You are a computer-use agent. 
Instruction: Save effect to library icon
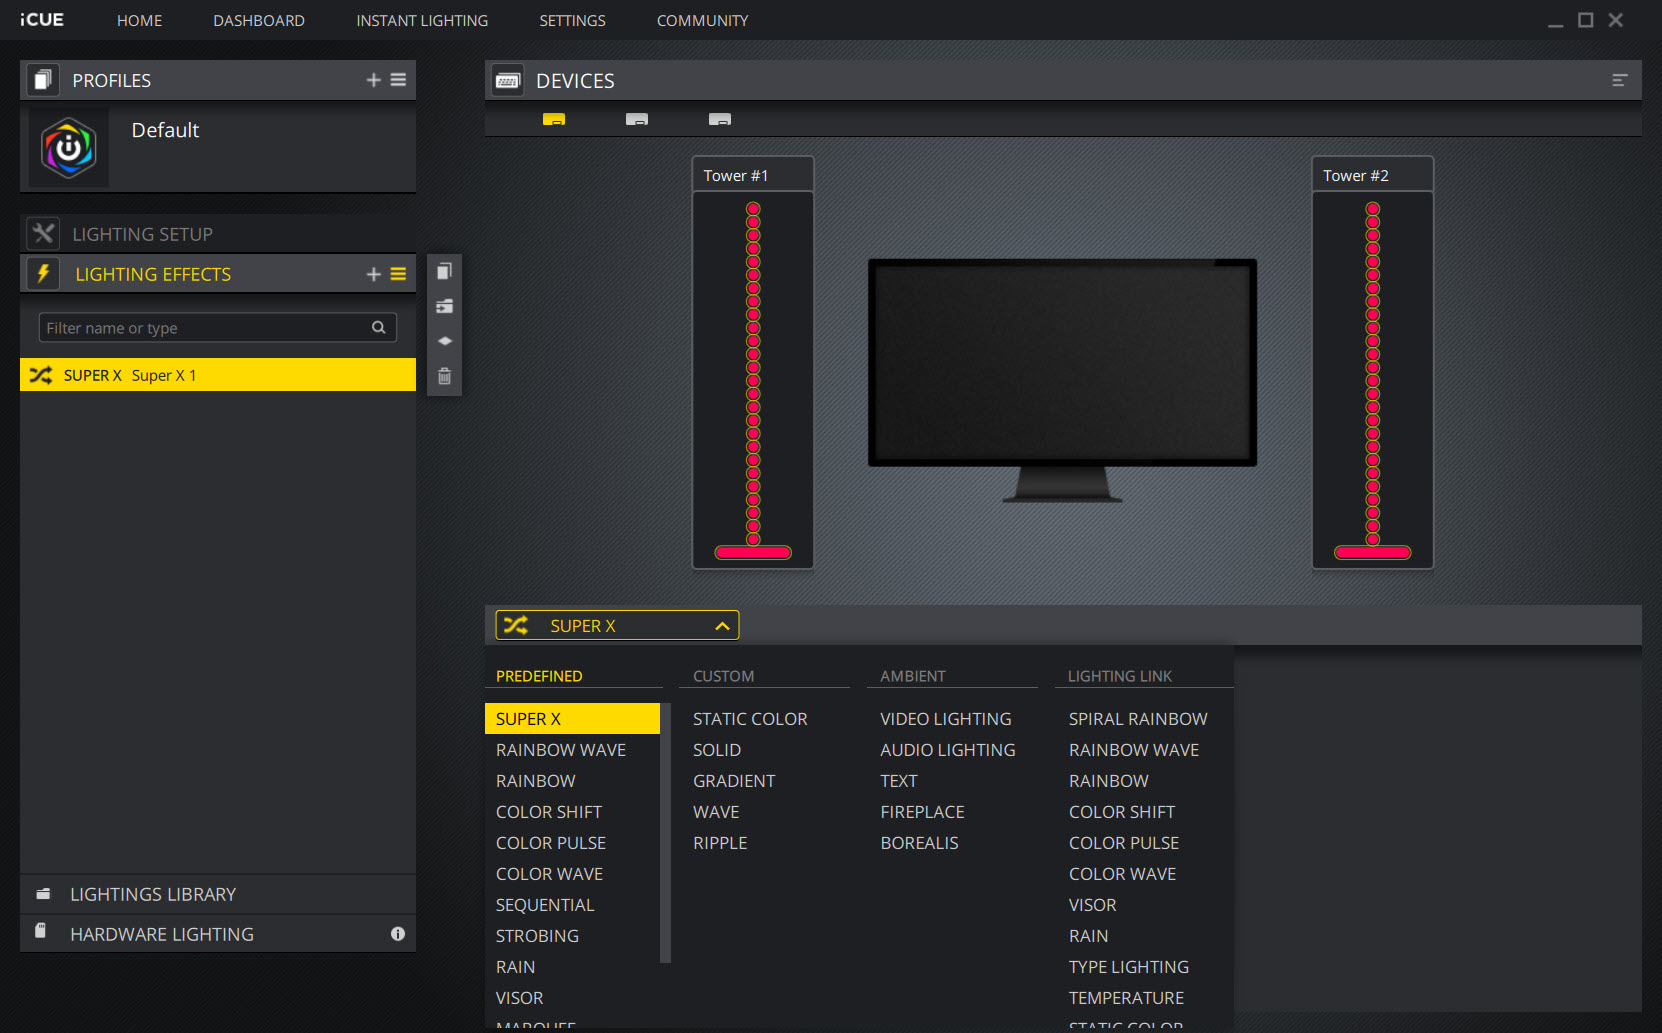pyautogui.click(x=445, y=306)
